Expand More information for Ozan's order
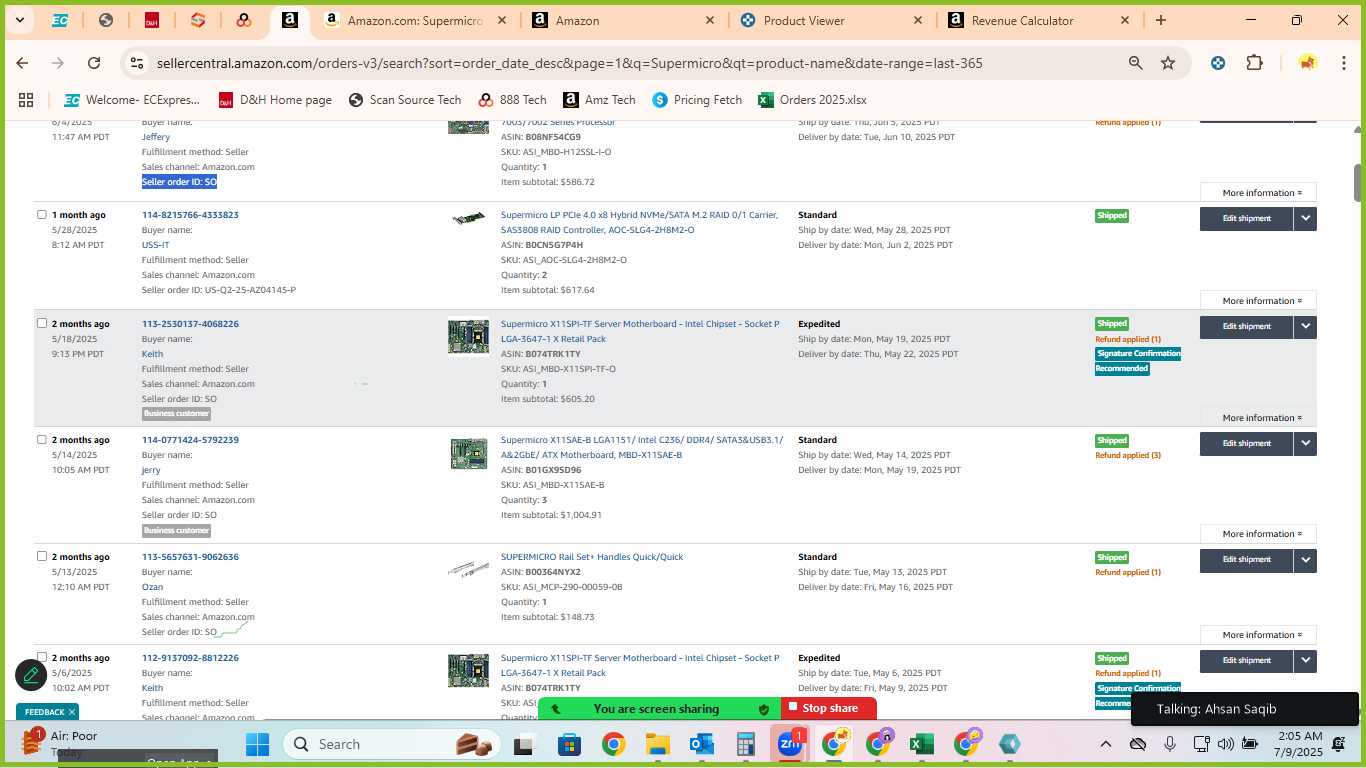 click(1258, 634)
